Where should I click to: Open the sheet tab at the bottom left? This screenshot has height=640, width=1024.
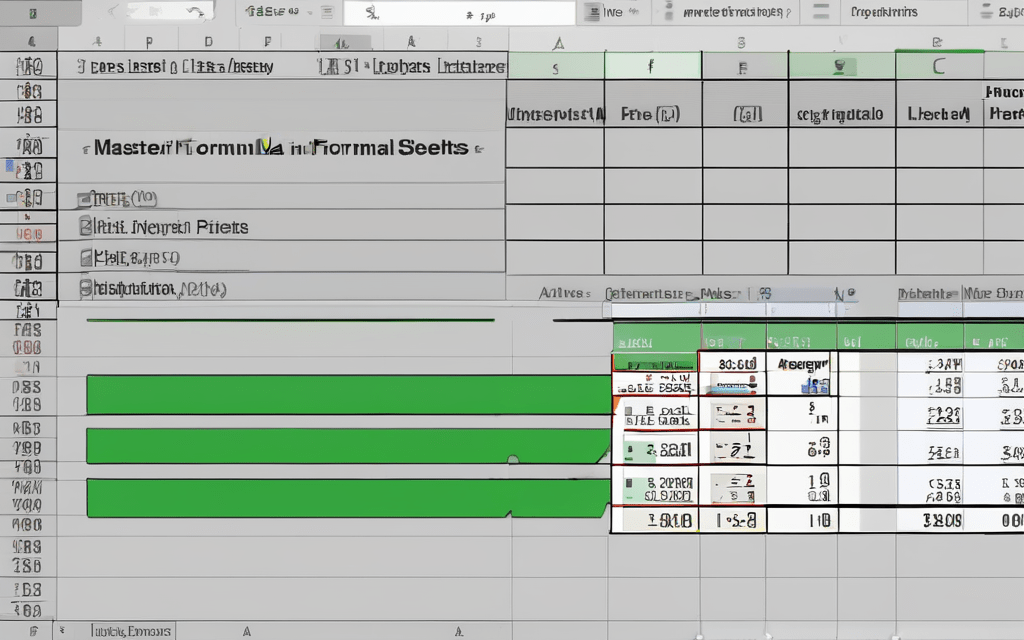(x=130, y=630)
